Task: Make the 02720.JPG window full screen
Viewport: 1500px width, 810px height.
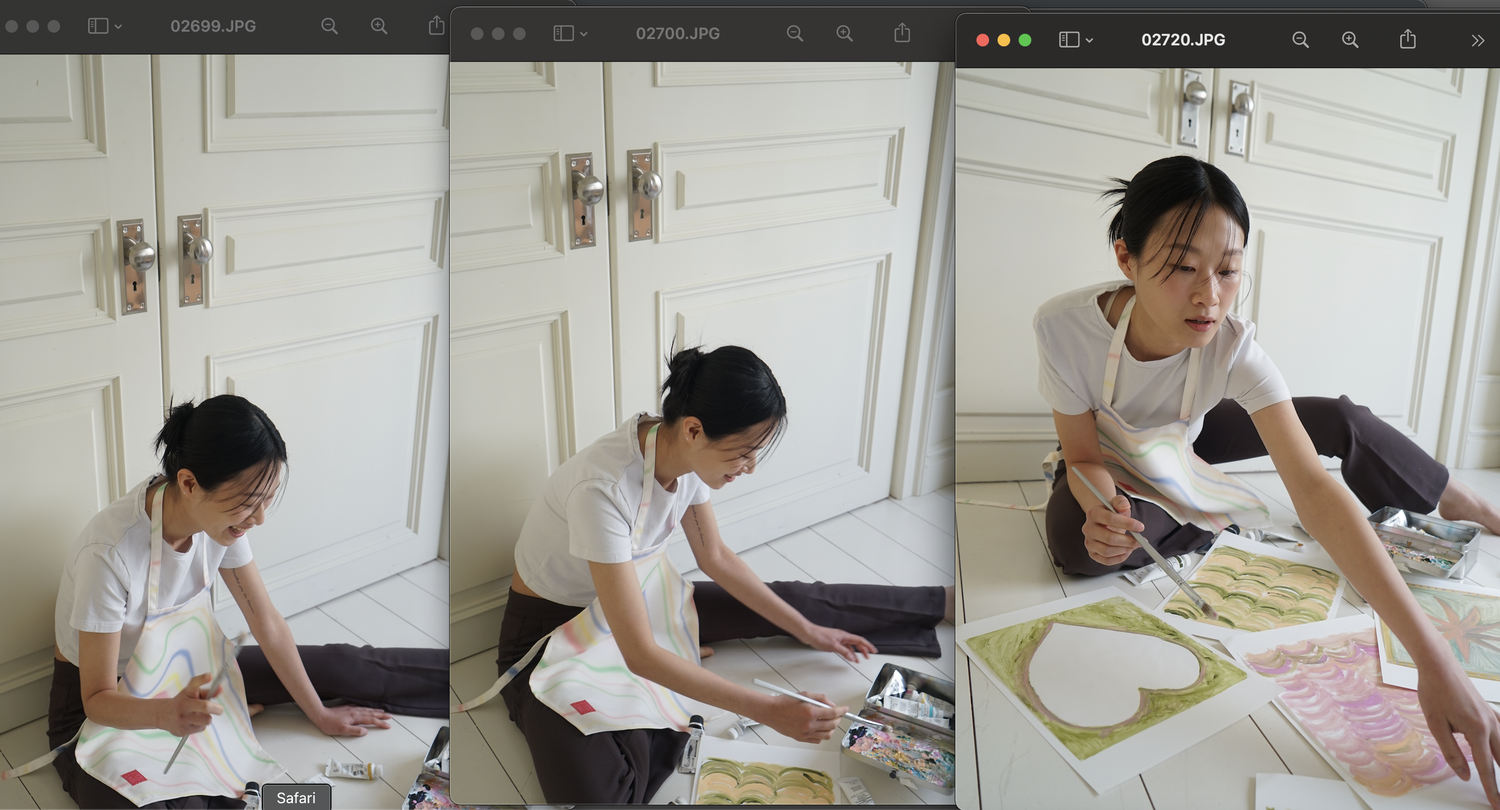Action: click(x=1025, y=40)
